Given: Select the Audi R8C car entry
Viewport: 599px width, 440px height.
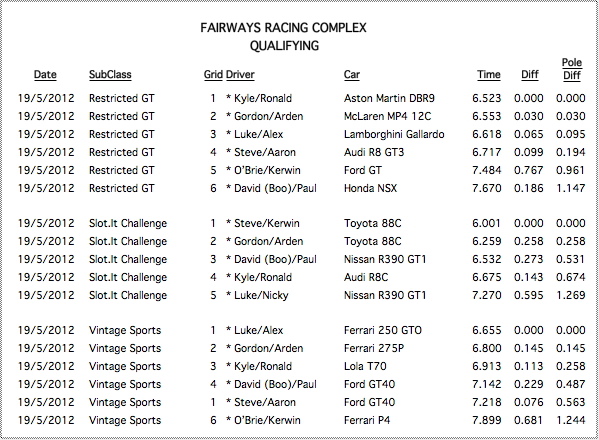Looking at the screenshot, I should 366,277.
